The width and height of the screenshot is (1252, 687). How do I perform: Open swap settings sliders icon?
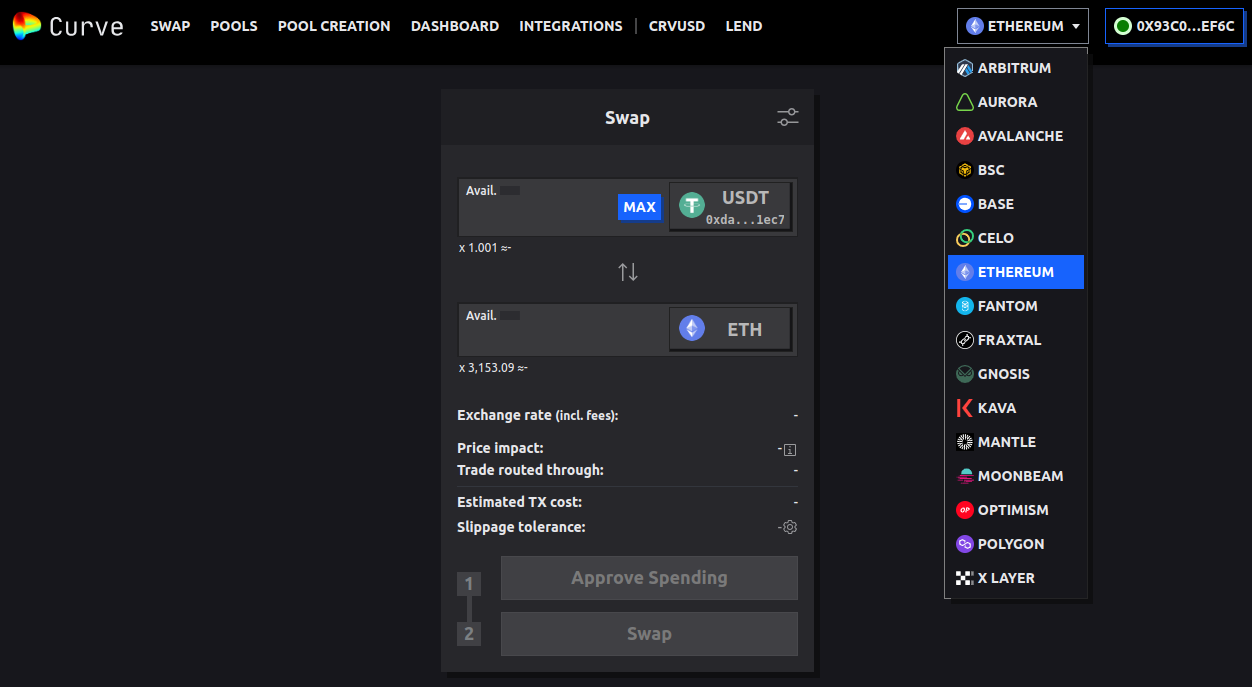click(x=788, y=118)
